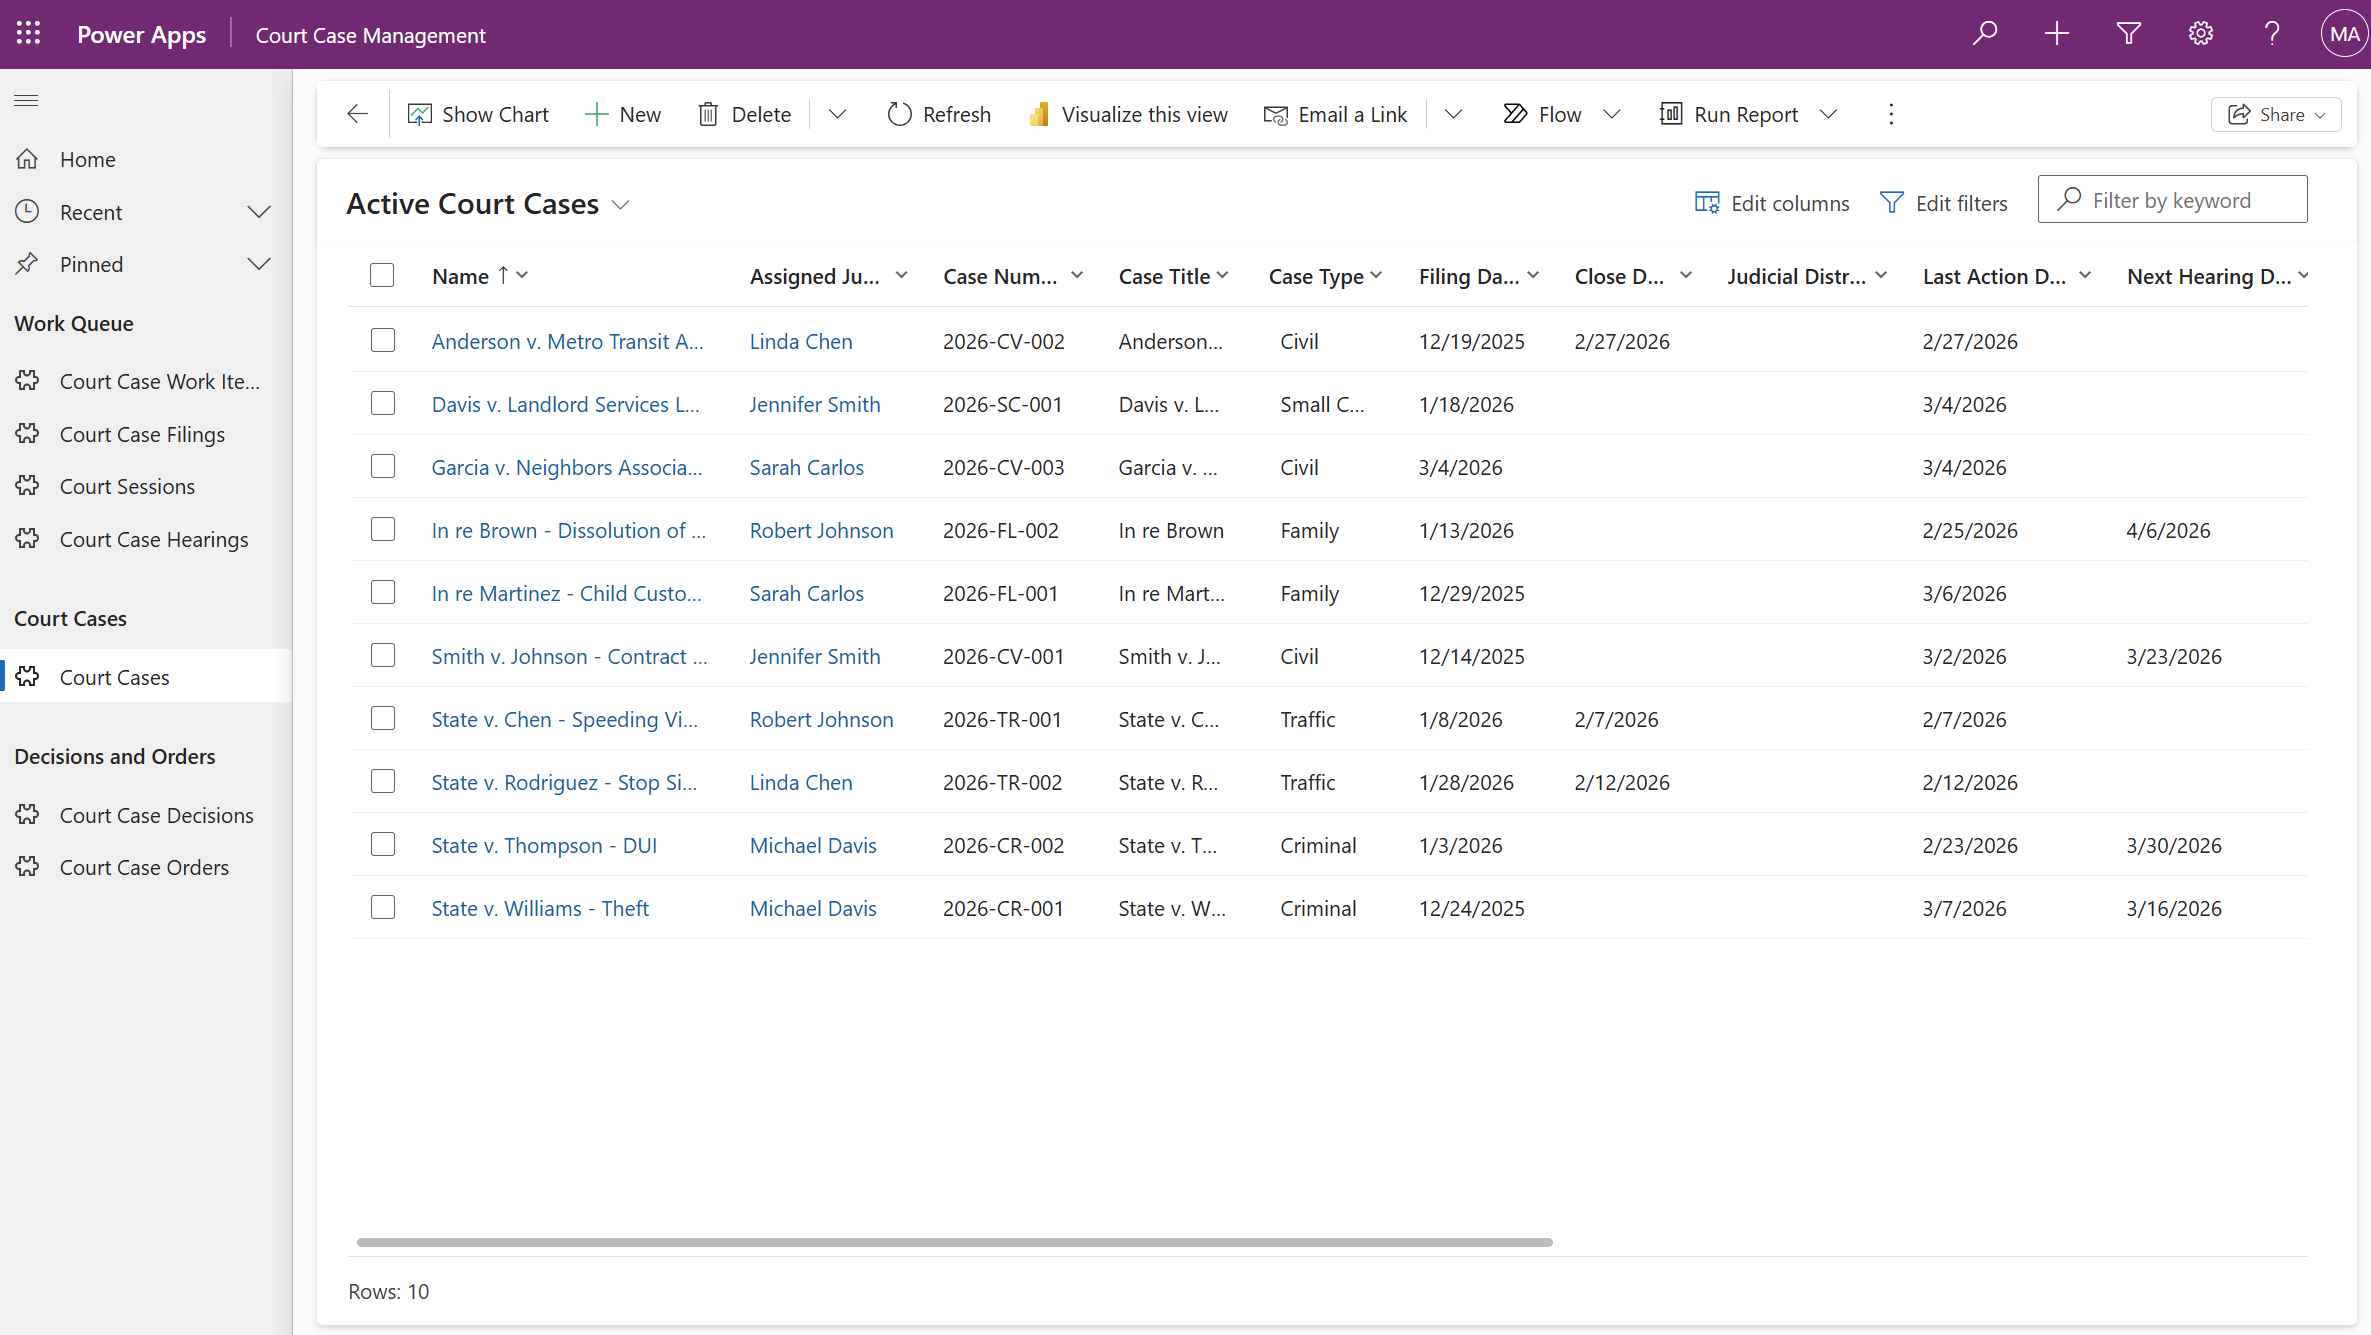2371x1335 pixels.
Task: Click the Run Report command
Action: tap(1729, 114)
